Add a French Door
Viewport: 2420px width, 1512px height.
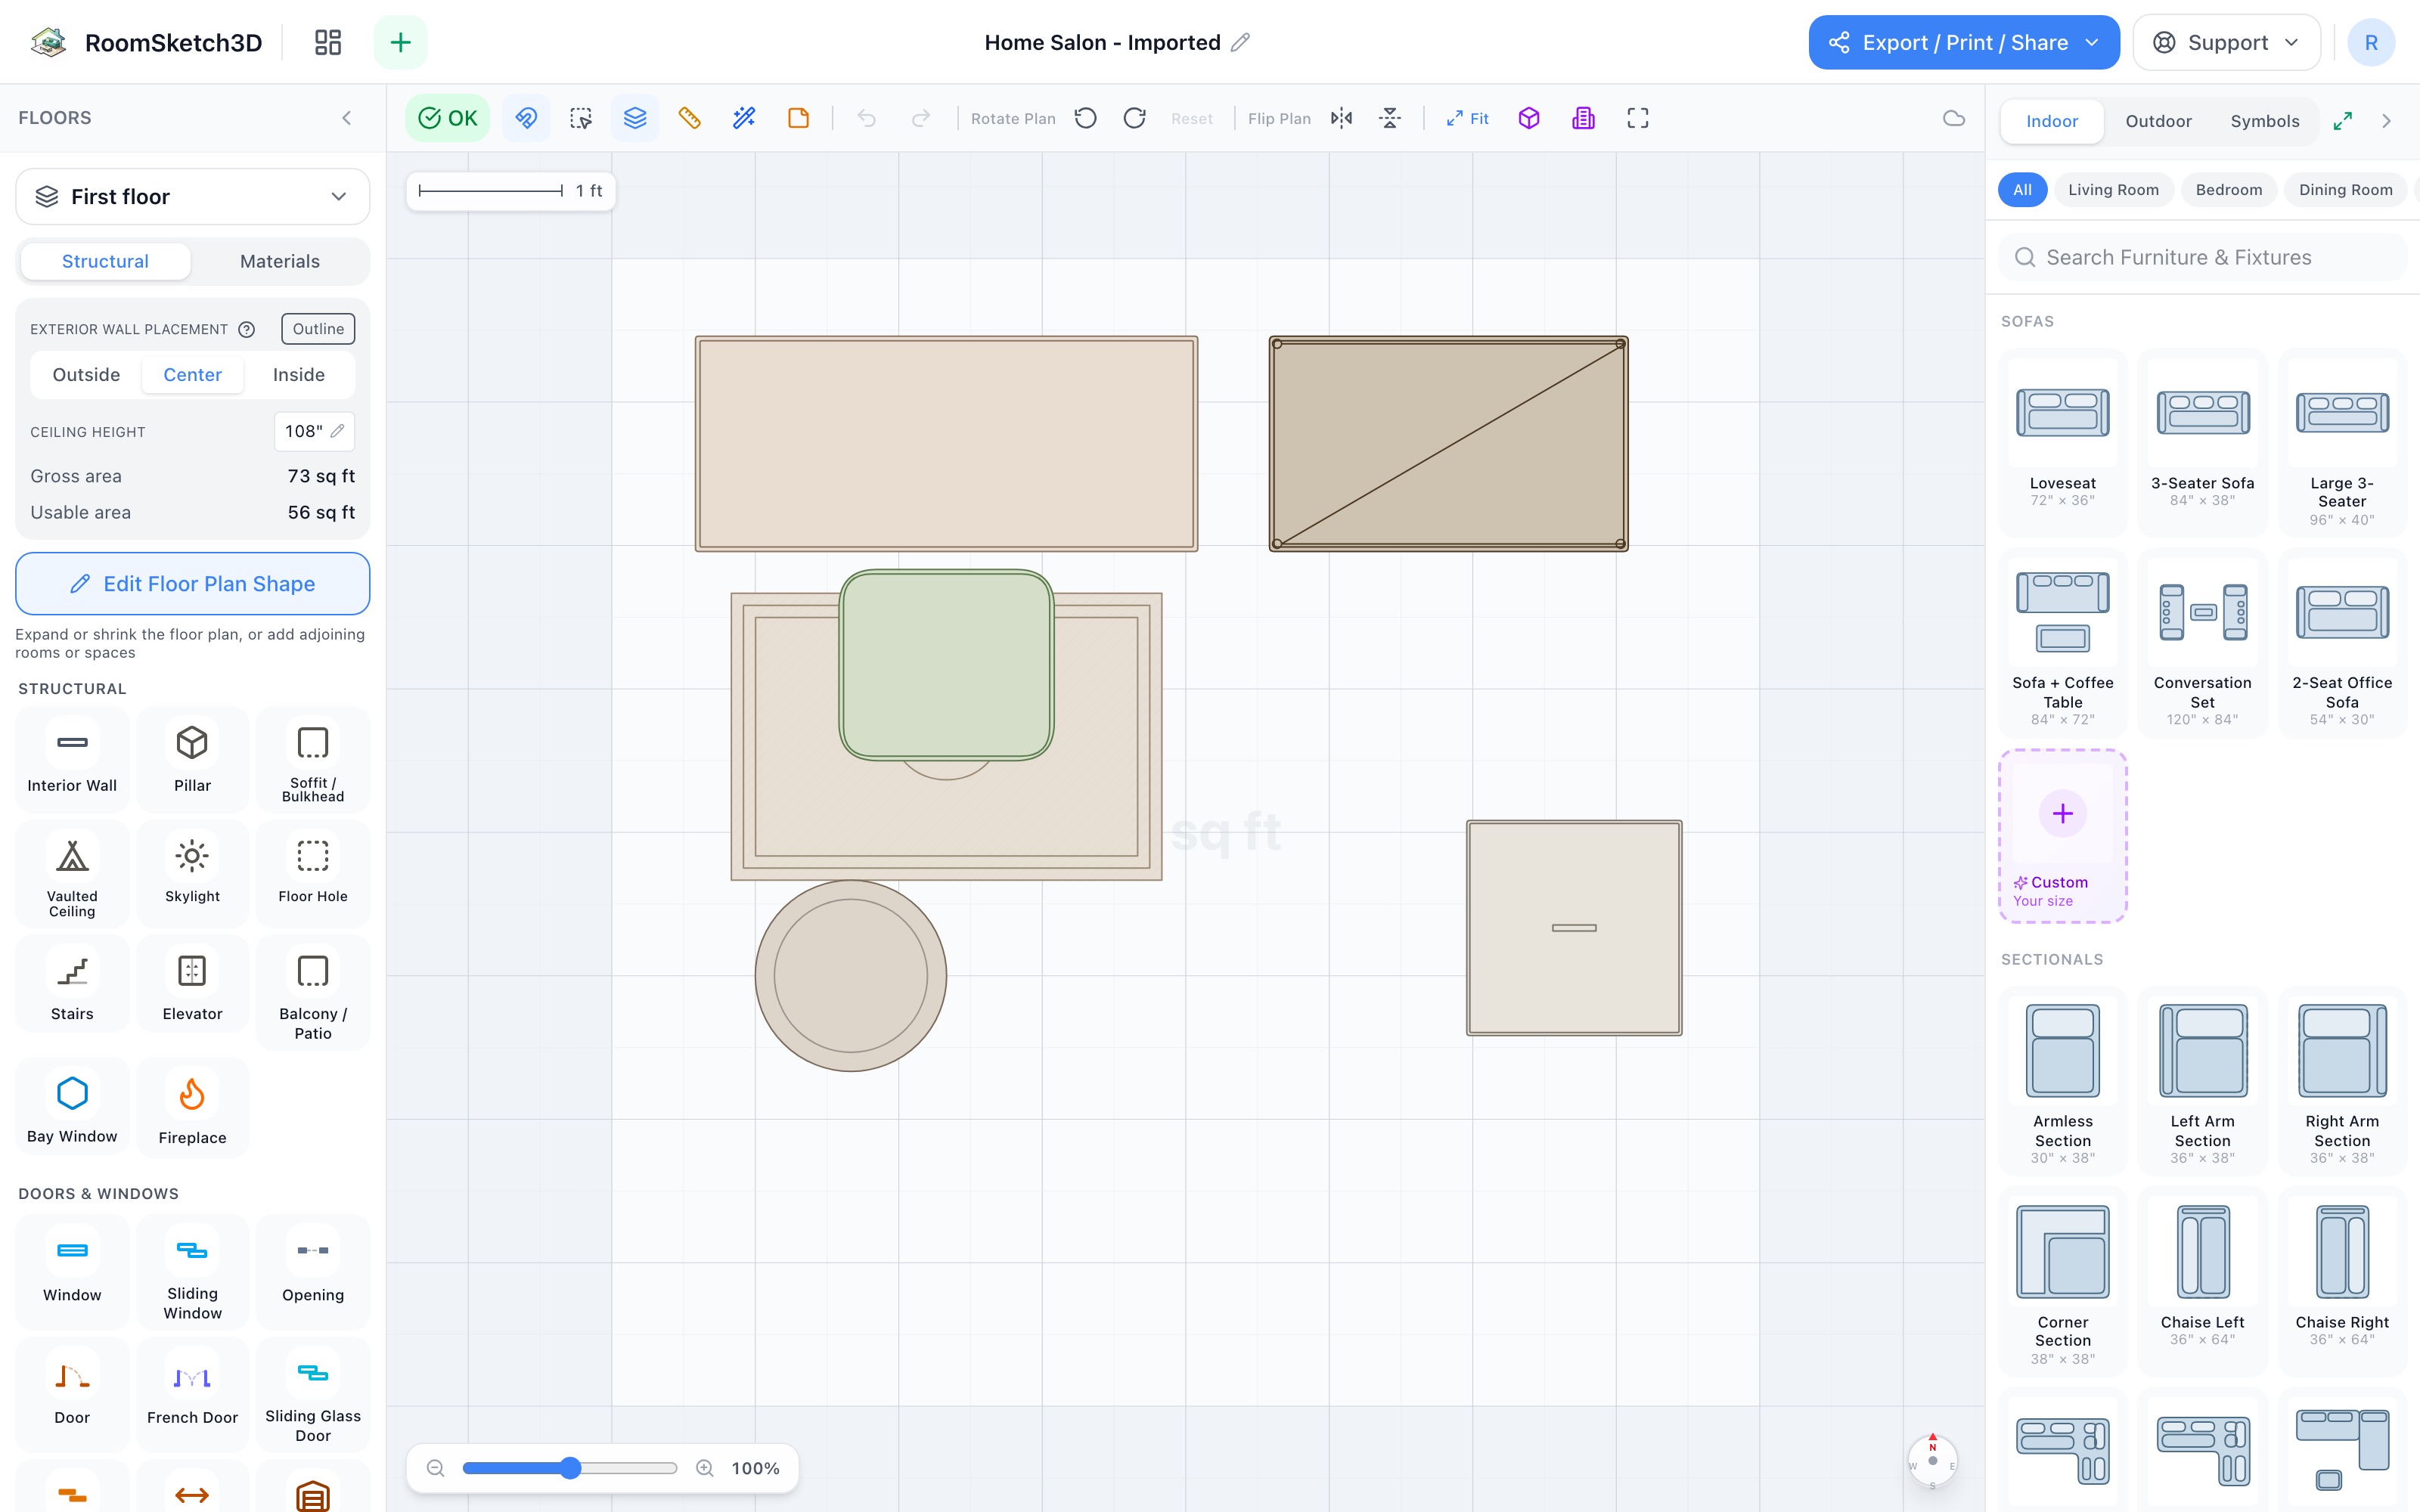point(192,1394)
